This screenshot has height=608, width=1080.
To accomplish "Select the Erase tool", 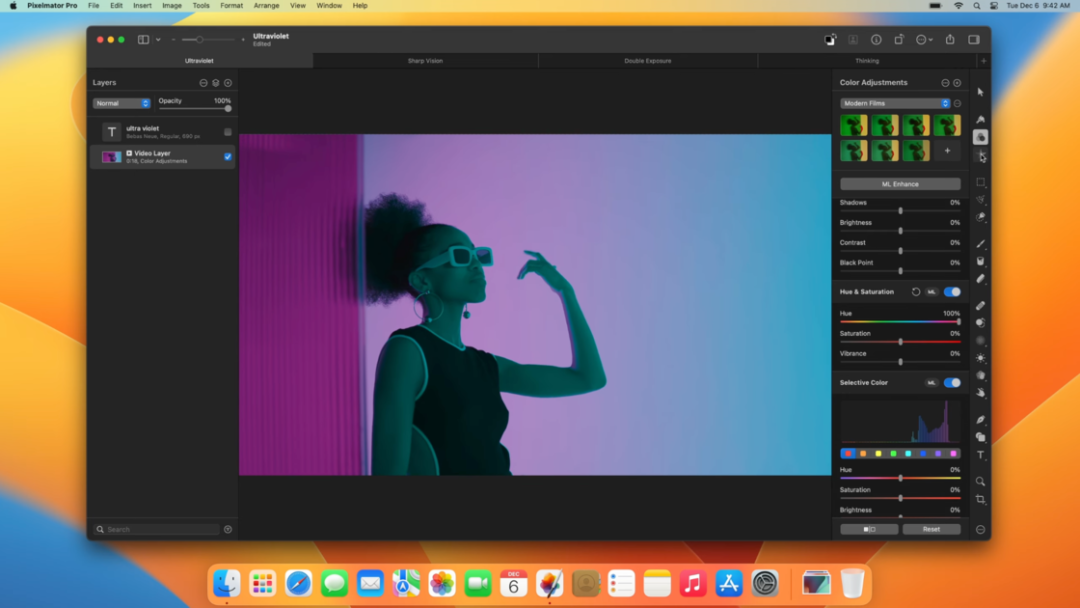I will point(980,279).
